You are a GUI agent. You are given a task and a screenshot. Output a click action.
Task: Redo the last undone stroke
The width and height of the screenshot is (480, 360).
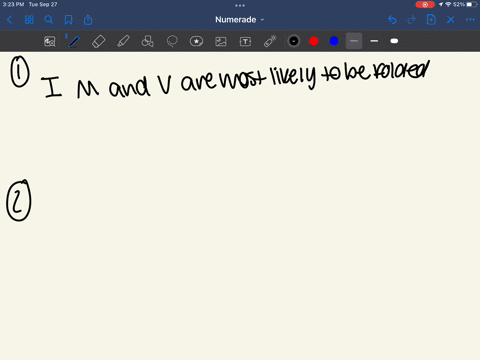coord(412,20)
